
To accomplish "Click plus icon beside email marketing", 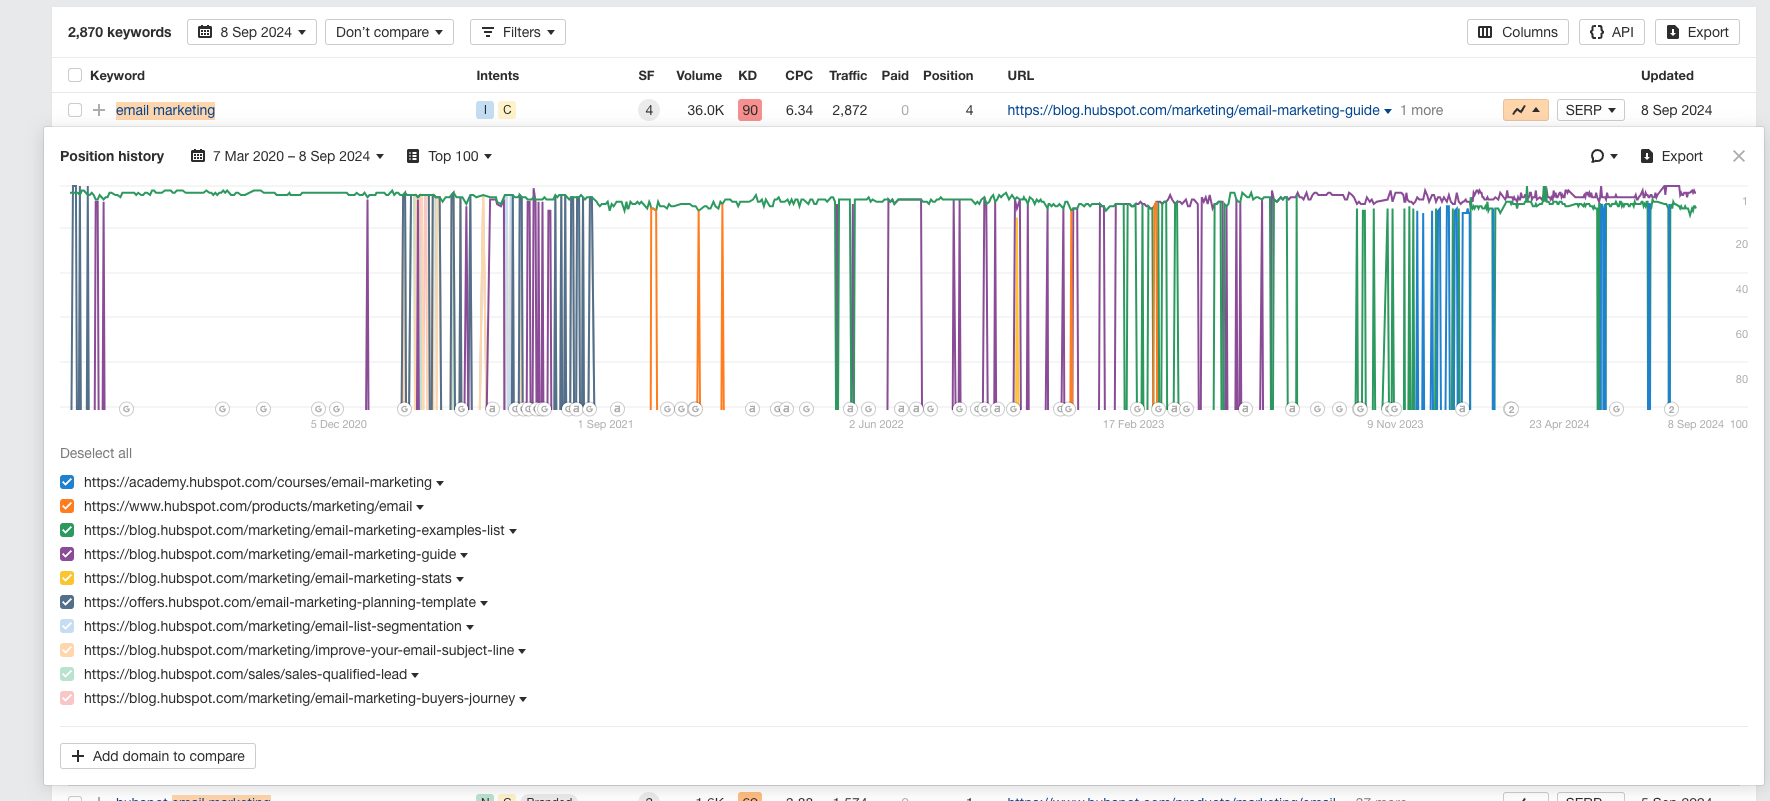I will tap(99, 110).
